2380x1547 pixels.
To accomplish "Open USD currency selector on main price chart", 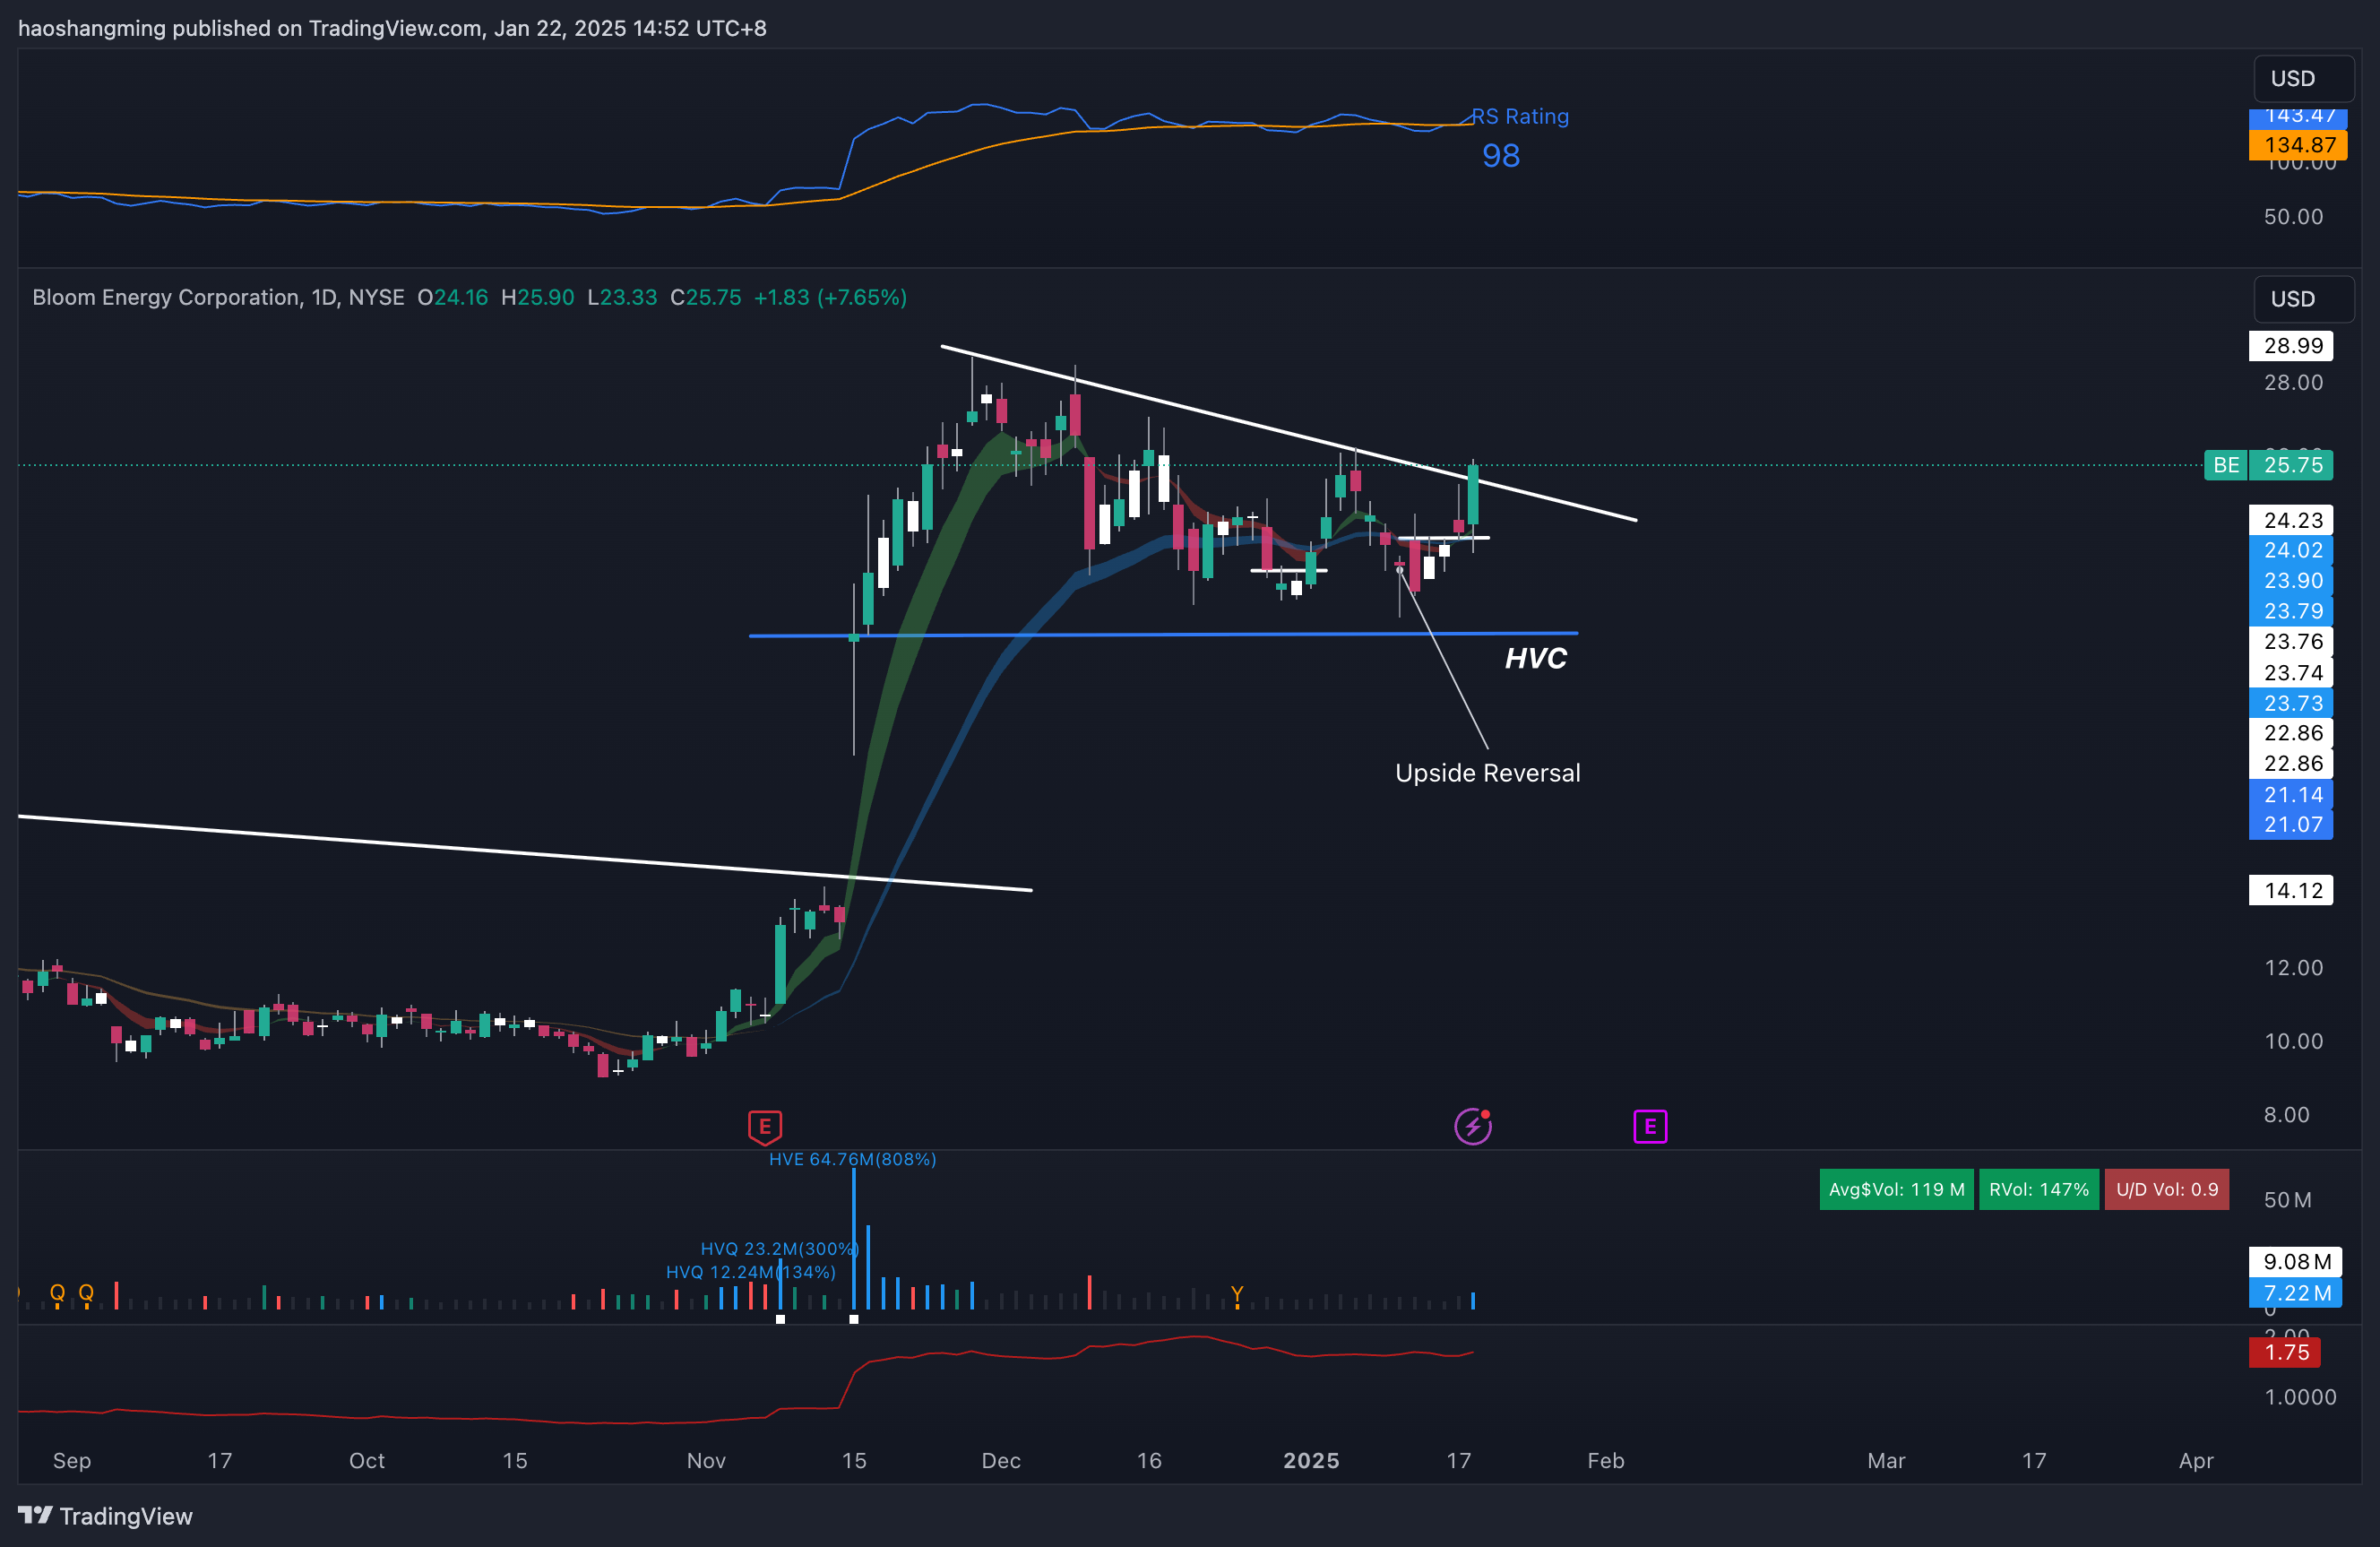I will [x=2302, y=299].
